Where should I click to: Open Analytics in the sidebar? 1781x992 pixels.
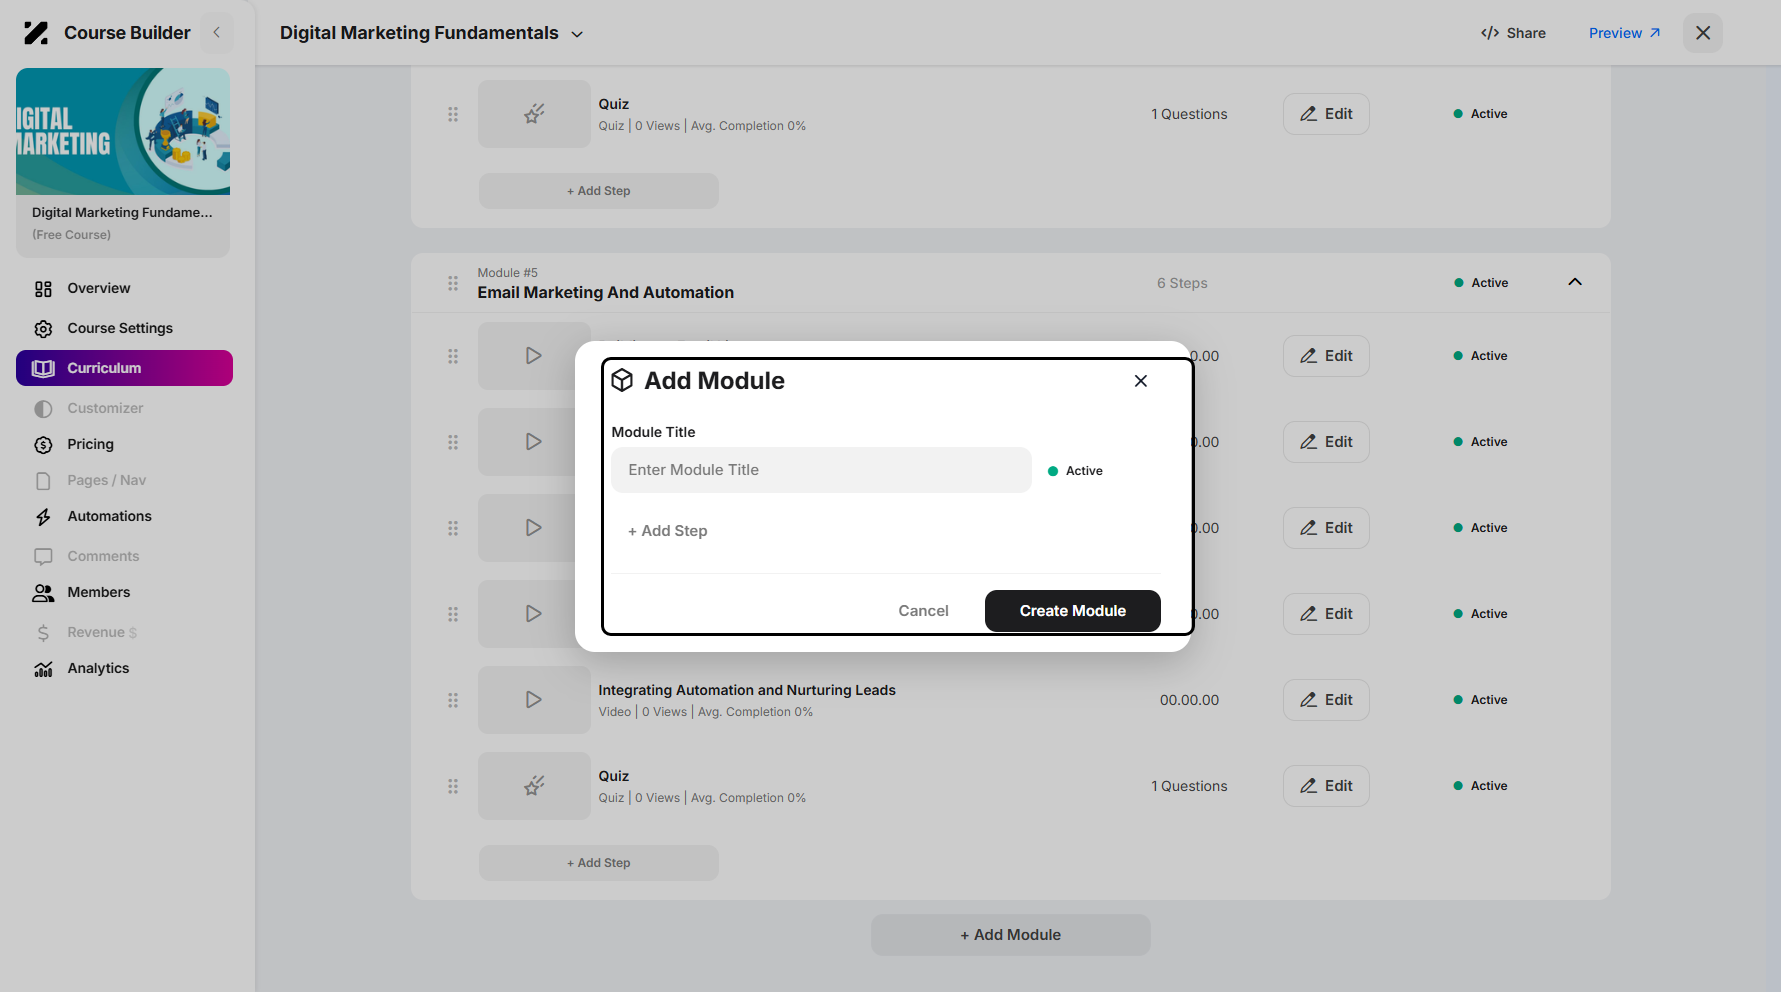point(82,668)
